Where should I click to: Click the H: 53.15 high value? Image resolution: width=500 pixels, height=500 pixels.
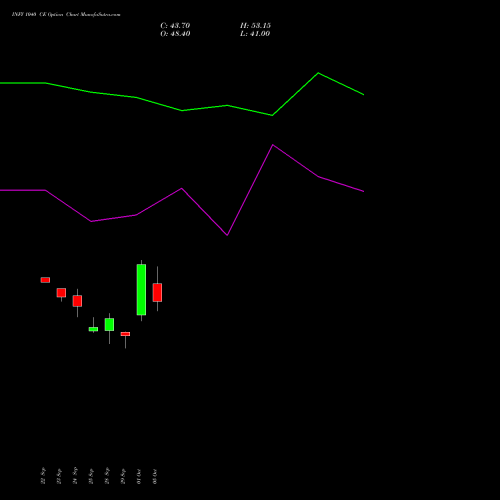[255, 26]
